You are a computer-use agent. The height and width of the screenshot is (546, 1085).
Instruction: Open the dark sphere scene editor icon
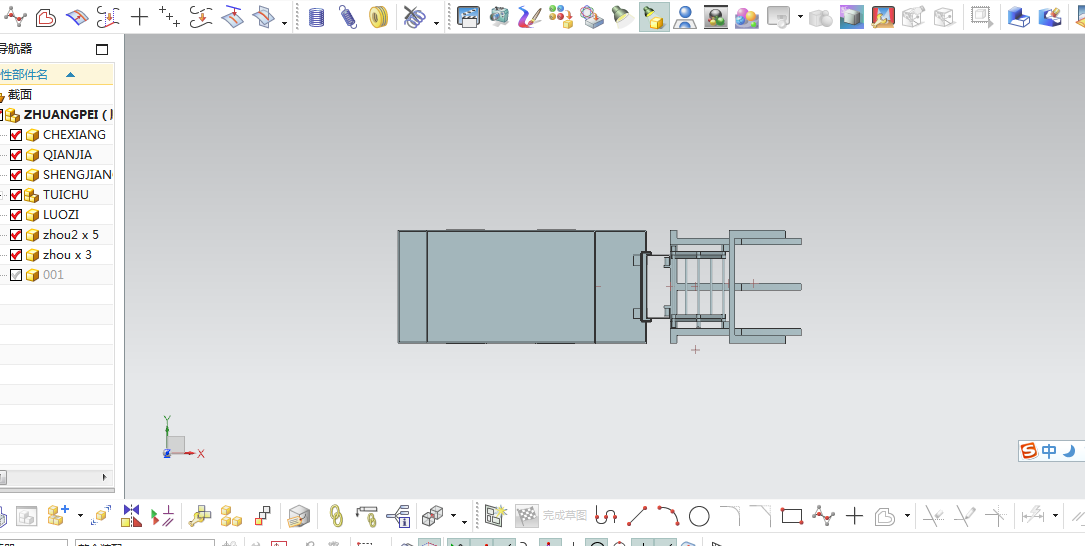point(715,17)
